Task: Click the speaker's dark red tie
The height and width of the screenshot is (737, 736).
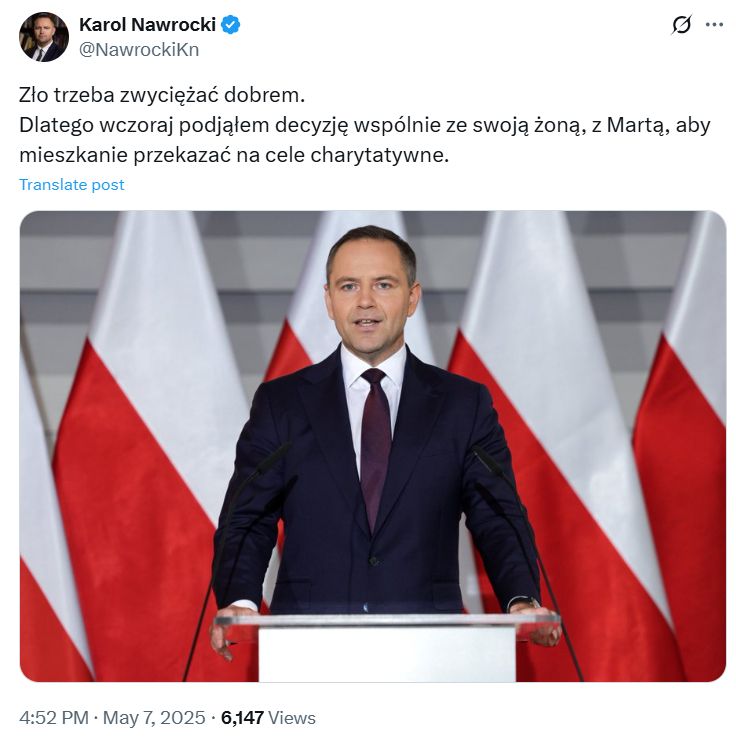Action: coord(375,447)
